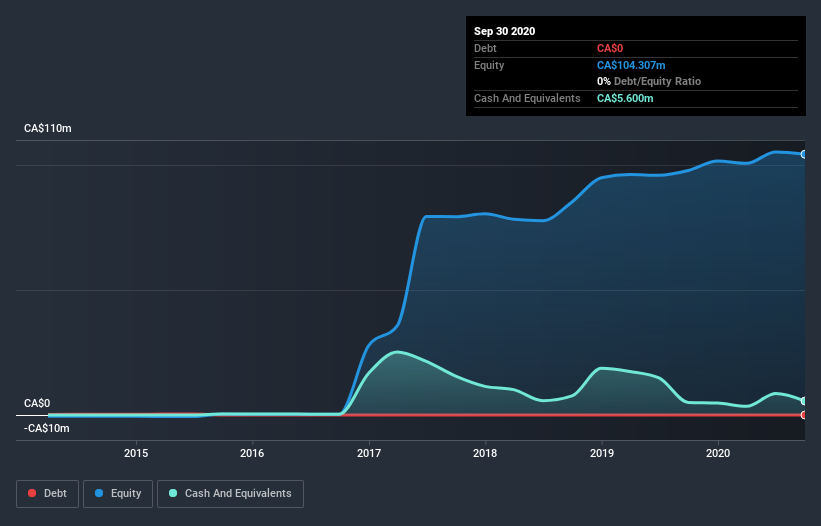Click the CA$5.600m cash value in tooltip
This screenshot has width=821, height=526.
coord(625,98)
